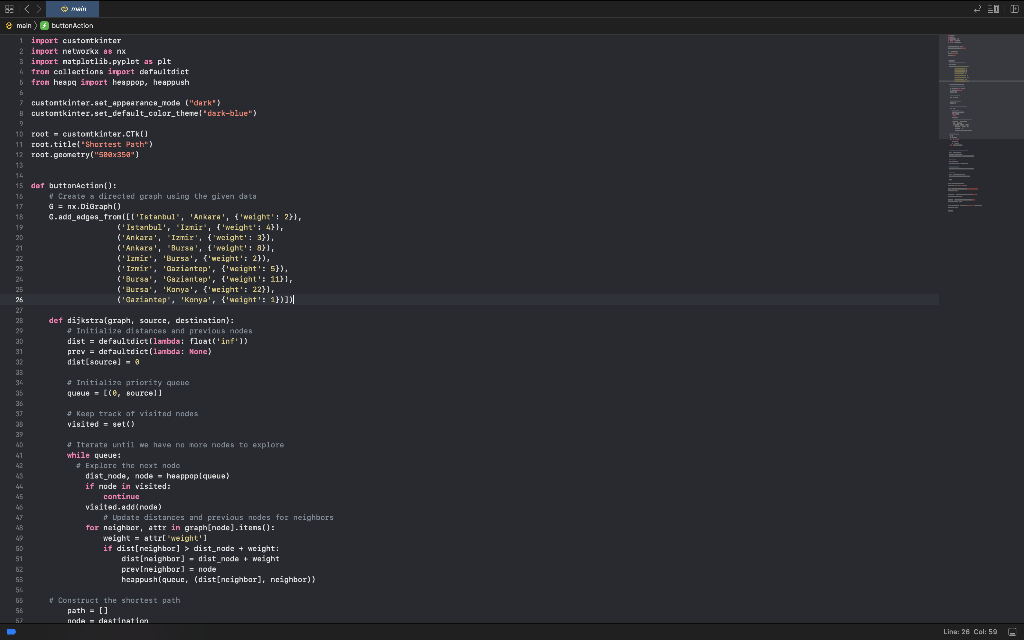Open the editor options lines icon

coord(993,9)
